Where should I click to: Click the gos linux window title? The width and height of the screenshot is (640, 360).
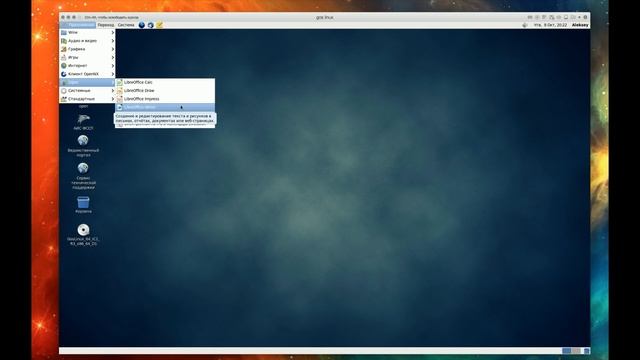pyautogui.click(x=325, y=18)
